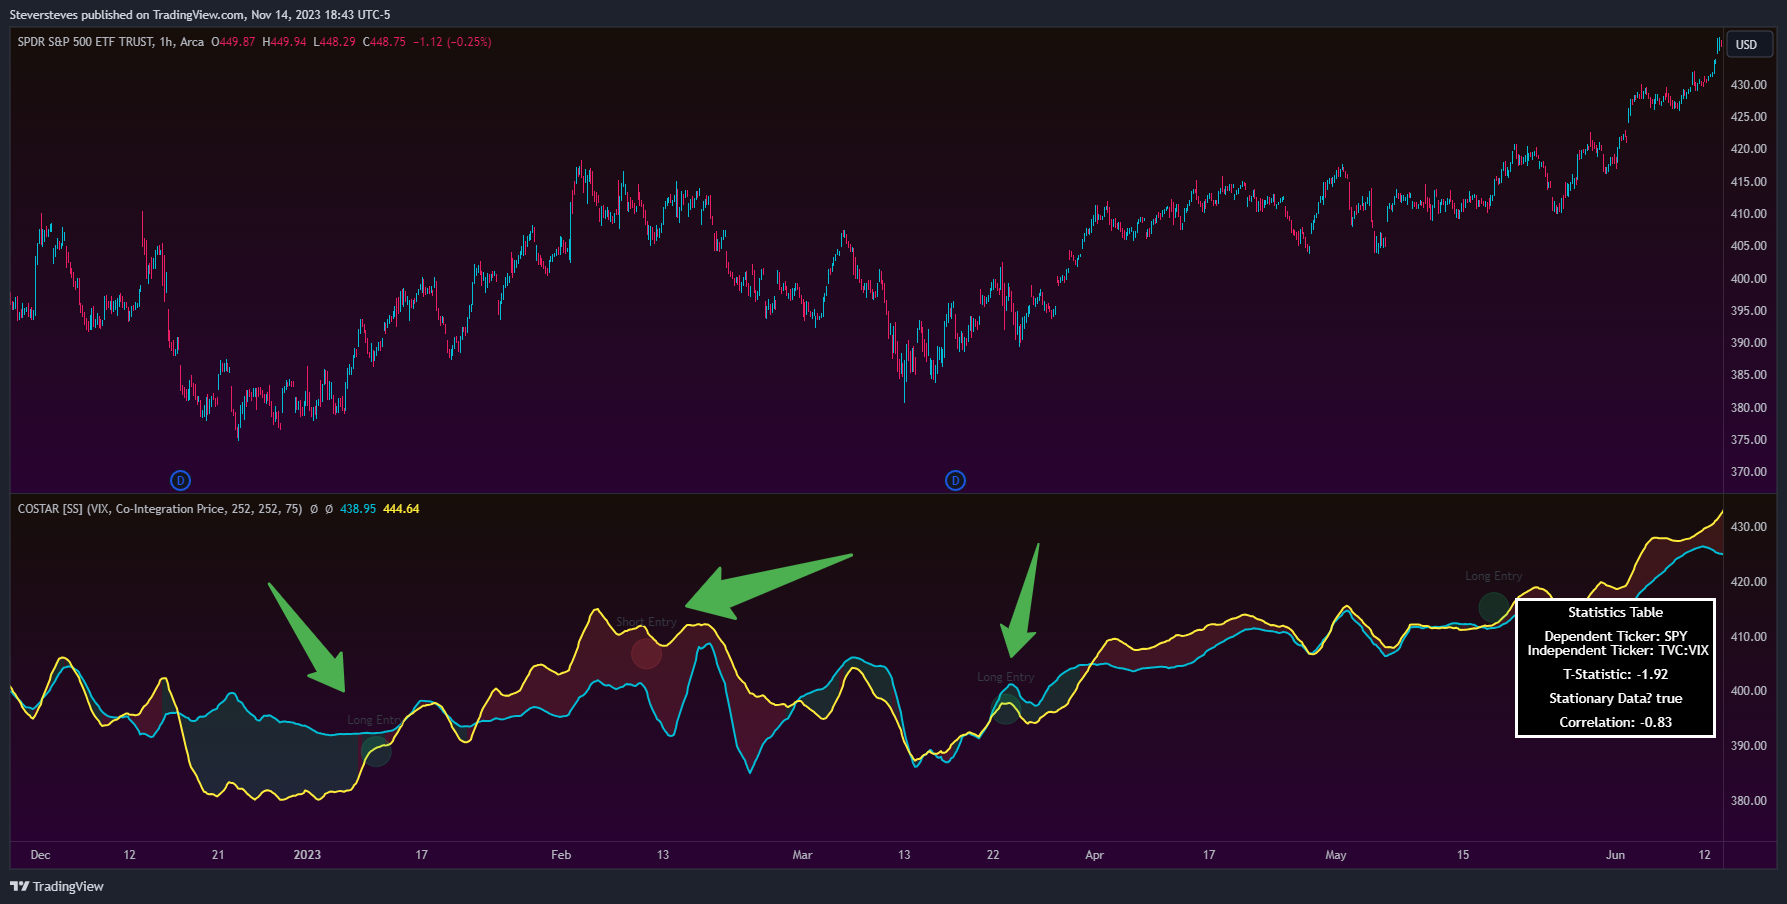
Task: Click the cyan 438.95 indicator value
Action: tap(358, 509)
